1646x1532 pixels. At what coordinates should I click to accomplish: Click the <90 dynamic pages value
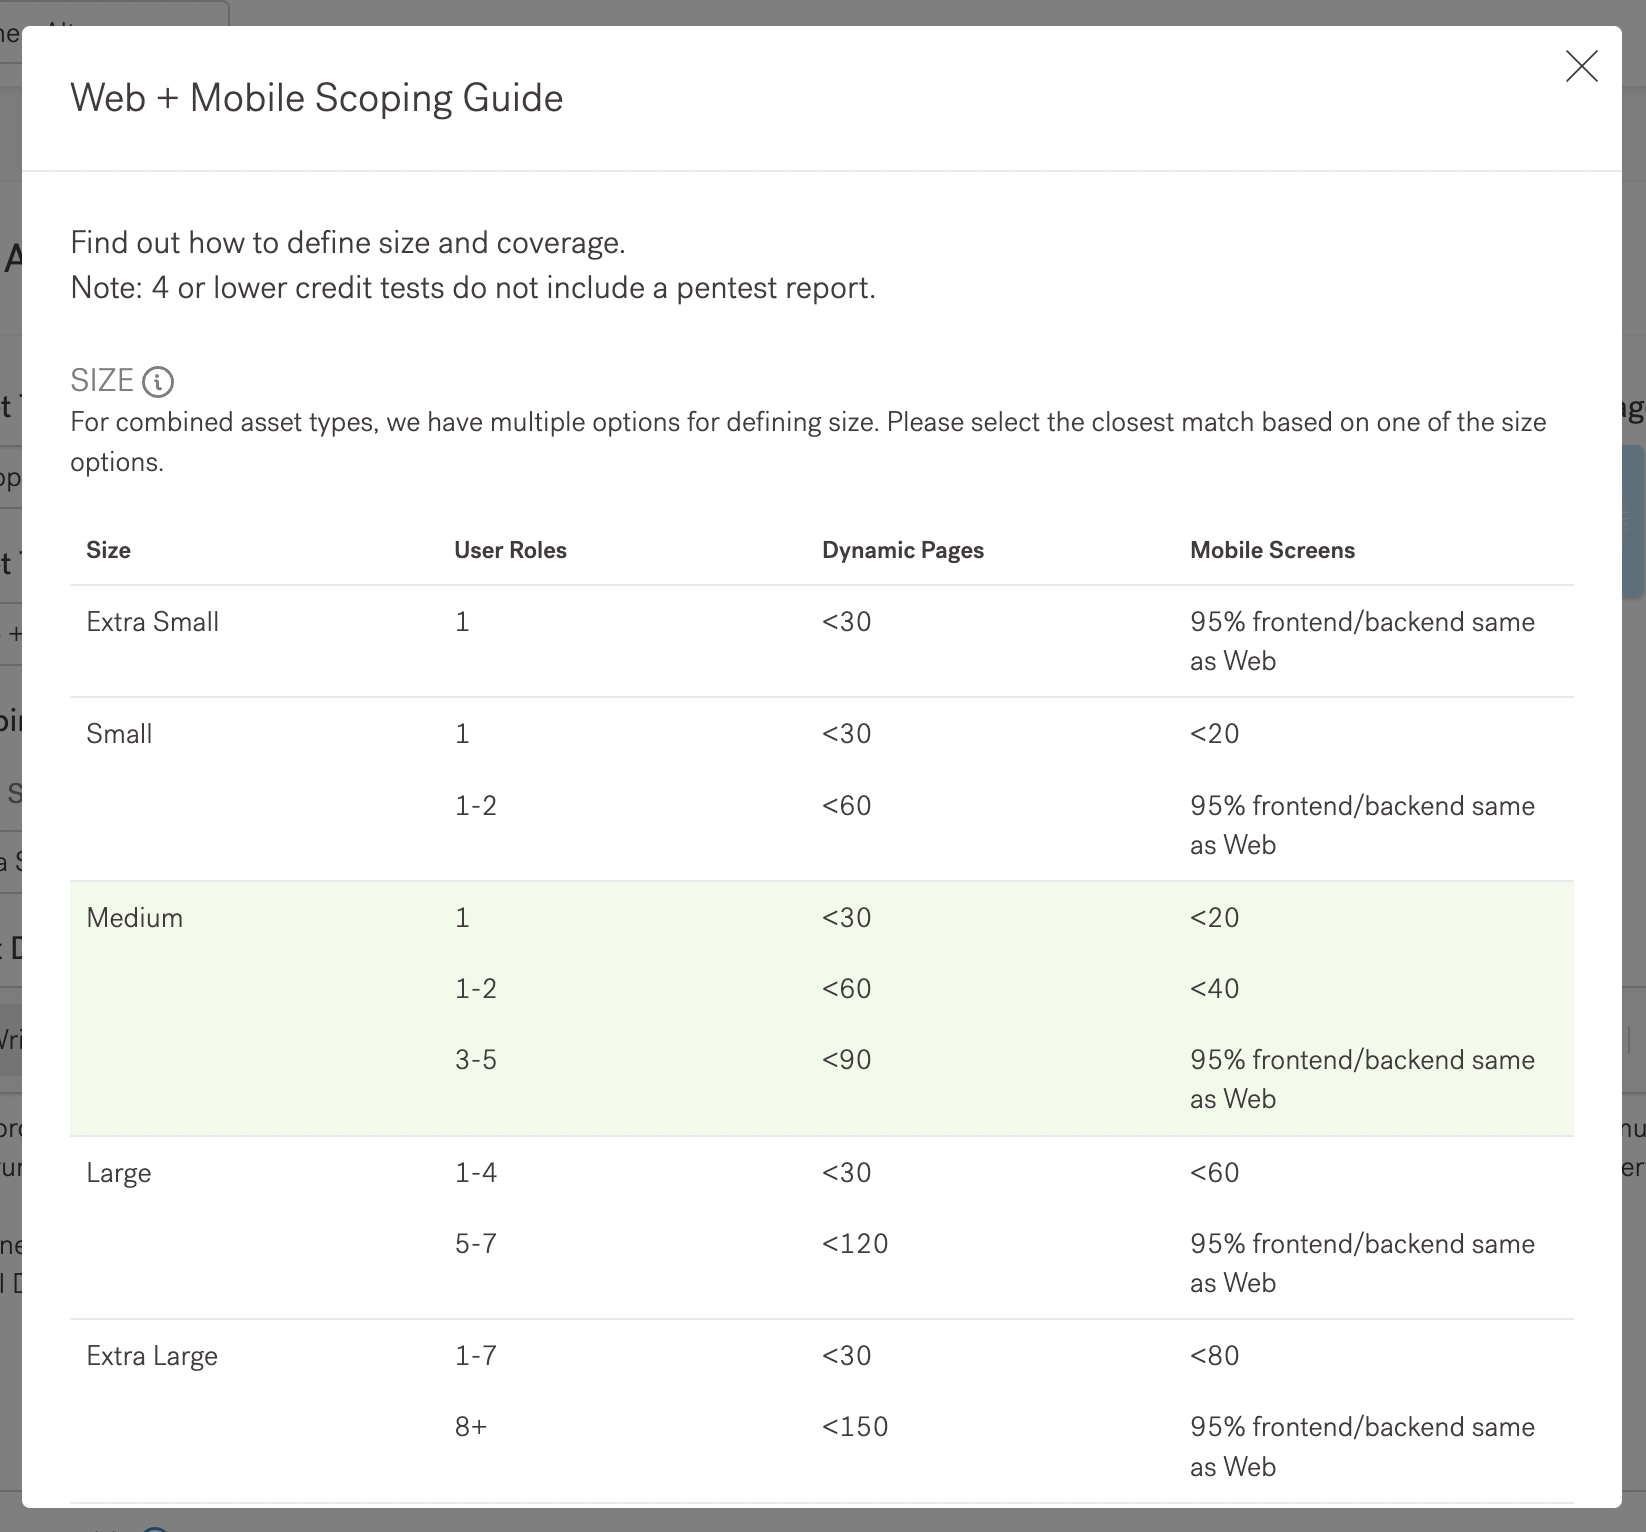point(846,1060)
